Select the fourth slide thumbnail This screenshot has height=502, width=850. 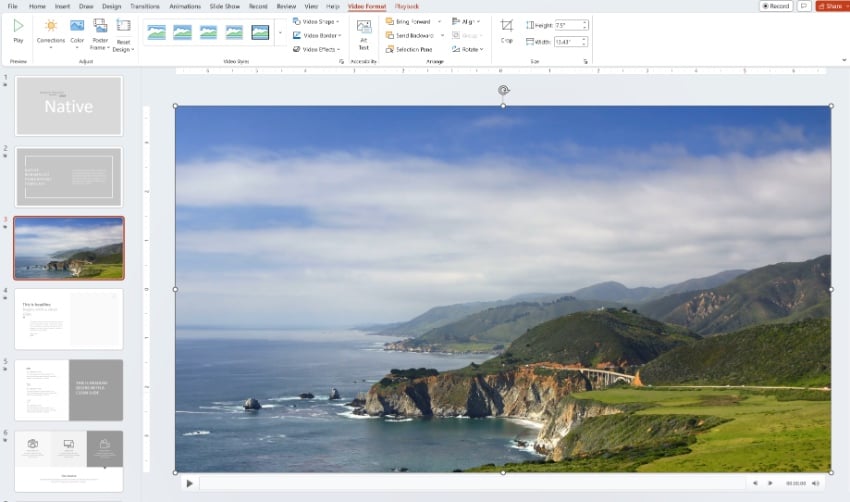(x=69, y=319)
